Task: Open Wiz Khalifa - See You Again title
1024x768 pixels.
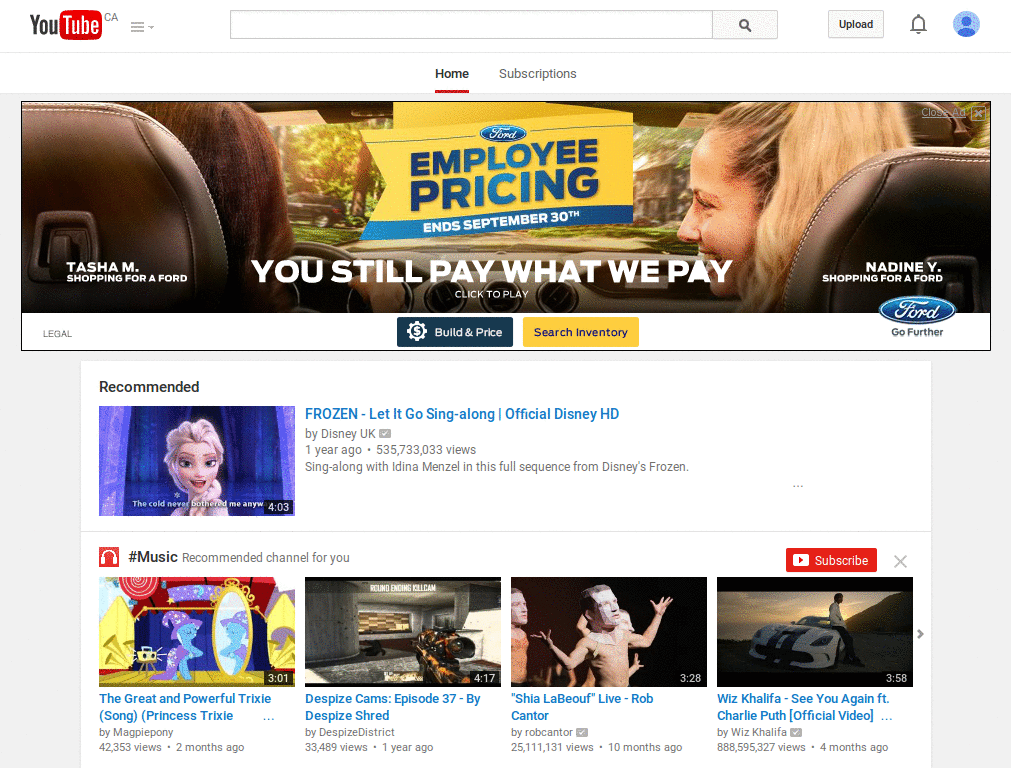Action: tap(803, 707)
